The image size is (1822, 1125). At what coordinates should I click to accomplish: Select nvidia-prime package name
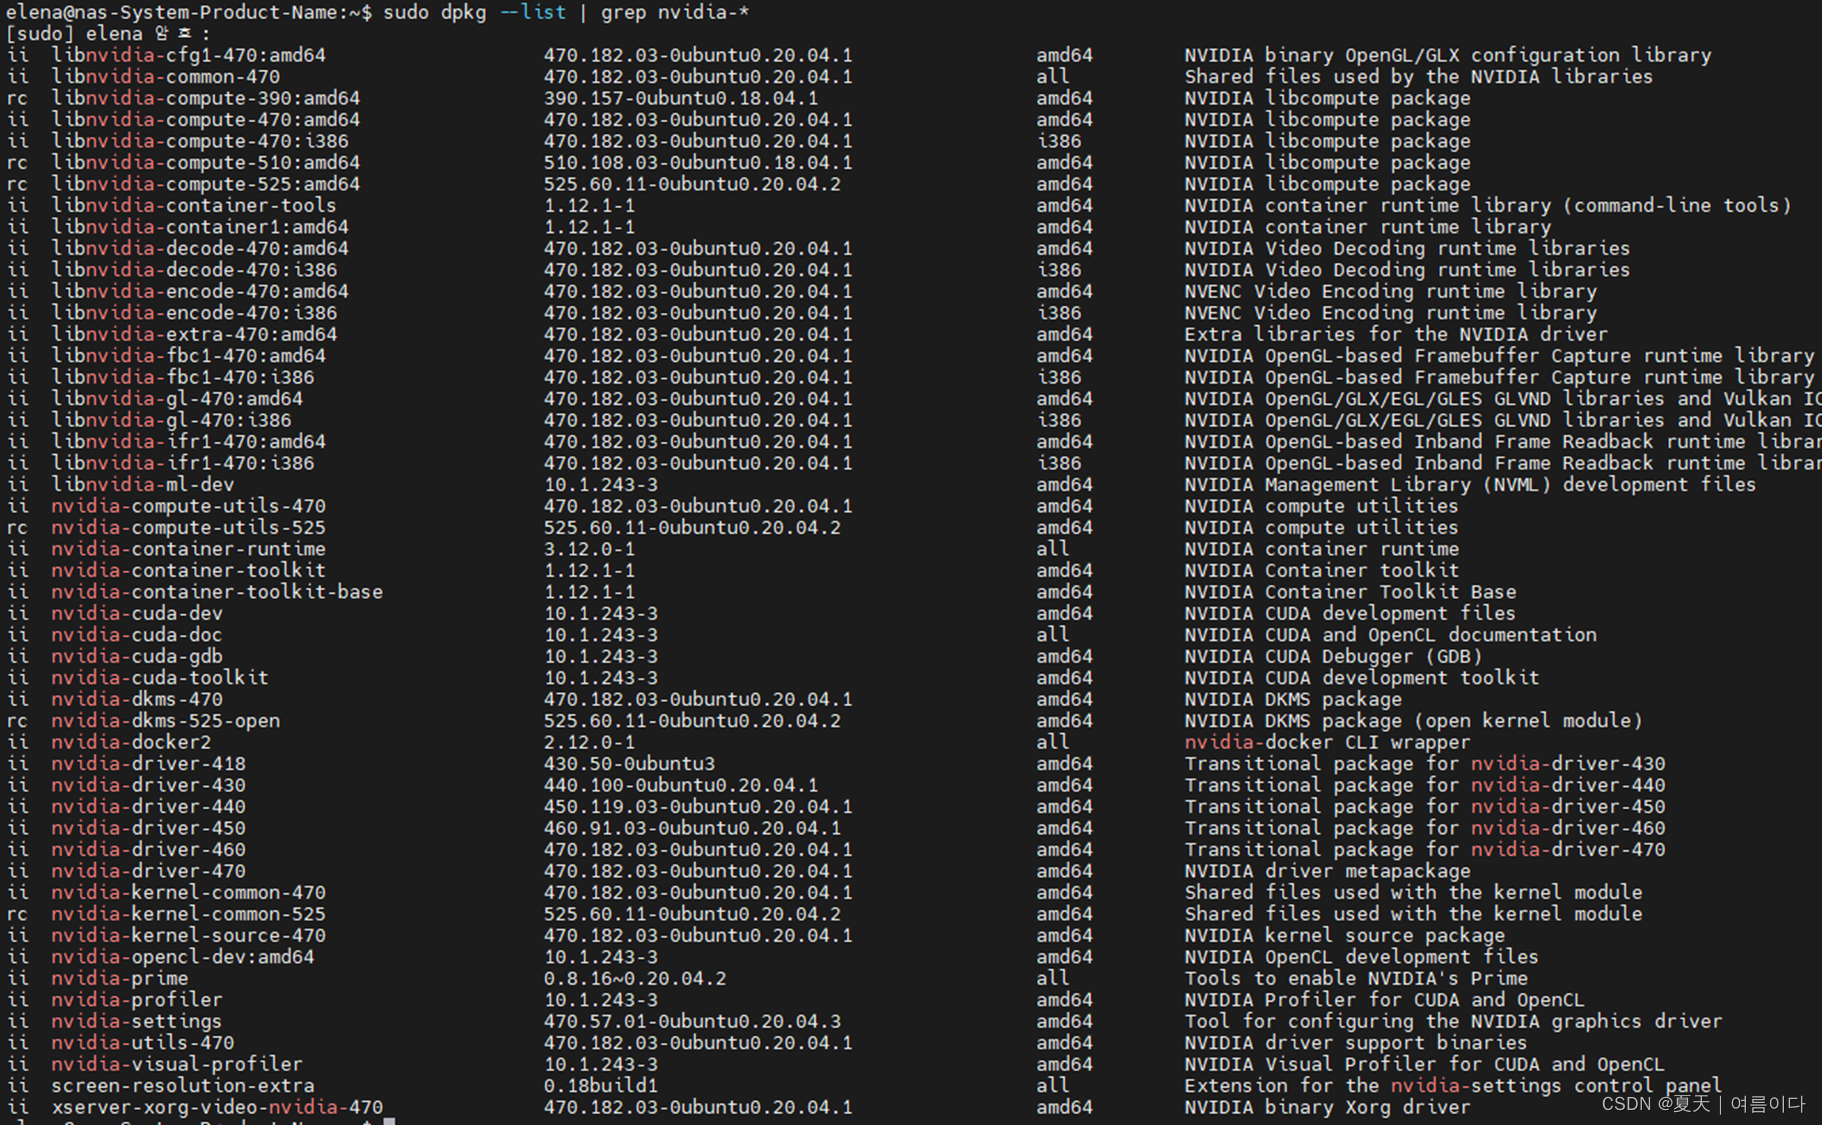tap(120, 980)
